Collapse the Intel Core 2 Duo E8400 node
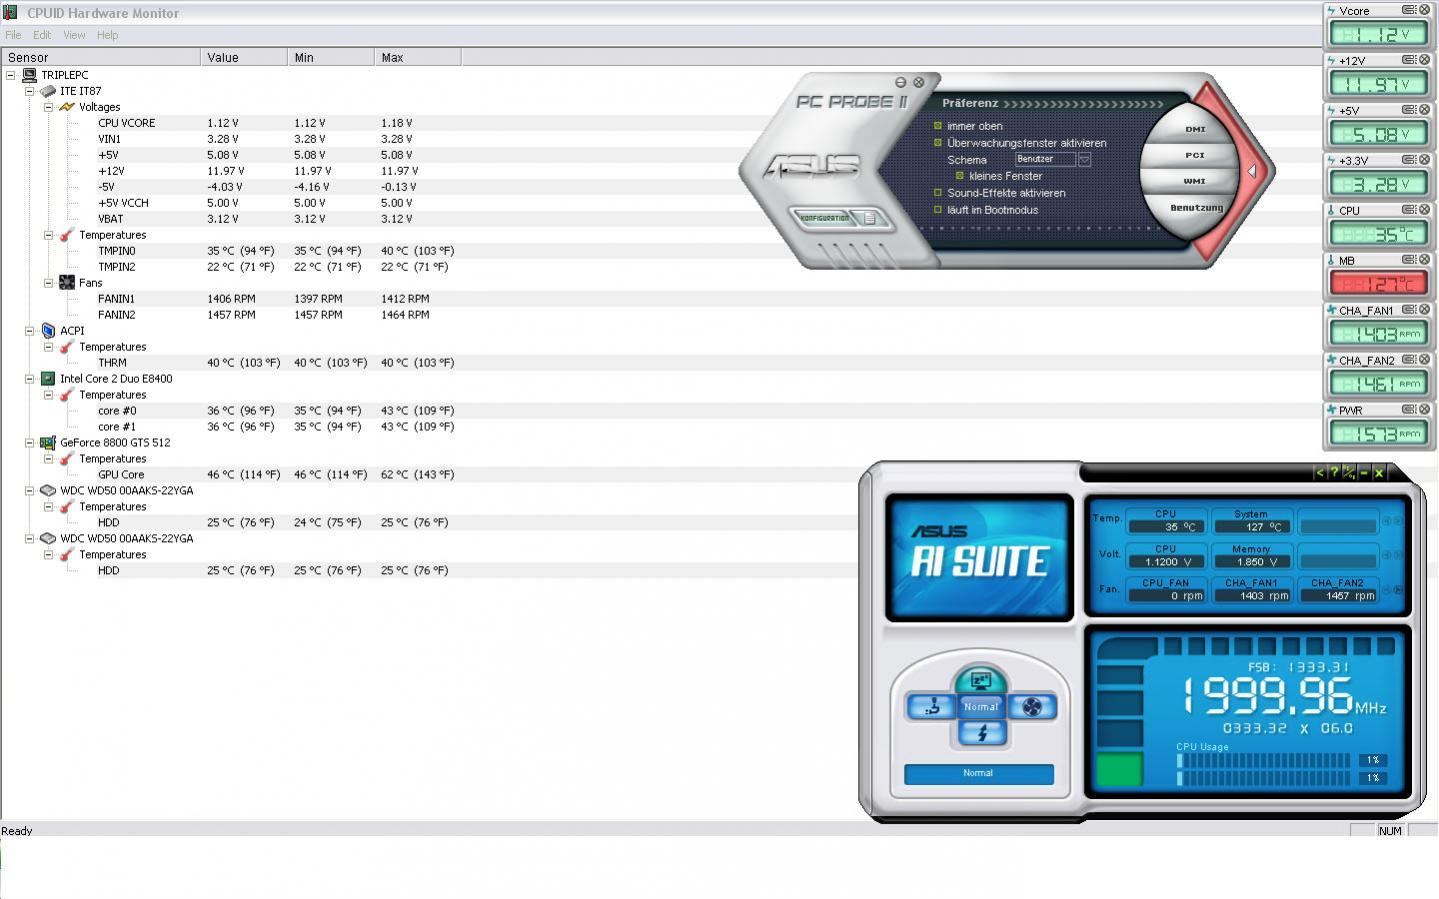 pyautogui.click(x=30, y=379)
